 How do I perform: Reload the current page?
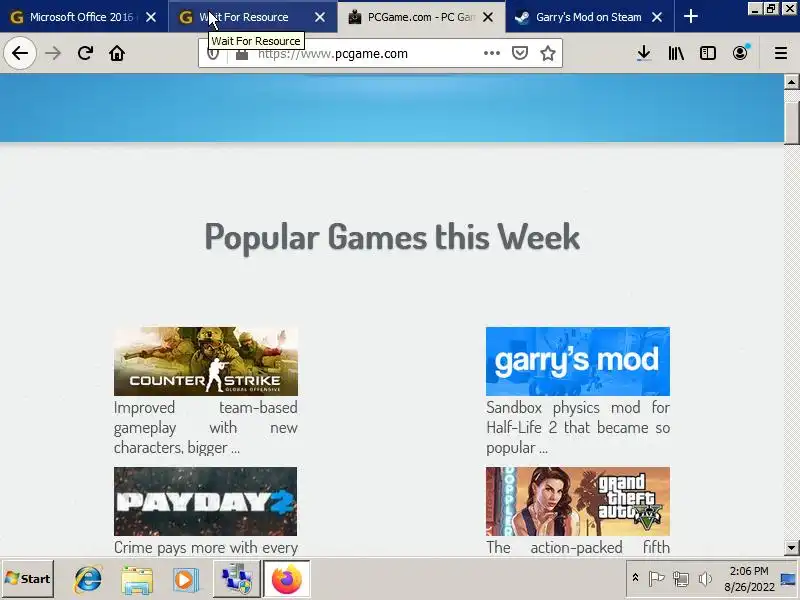point(85,53)
